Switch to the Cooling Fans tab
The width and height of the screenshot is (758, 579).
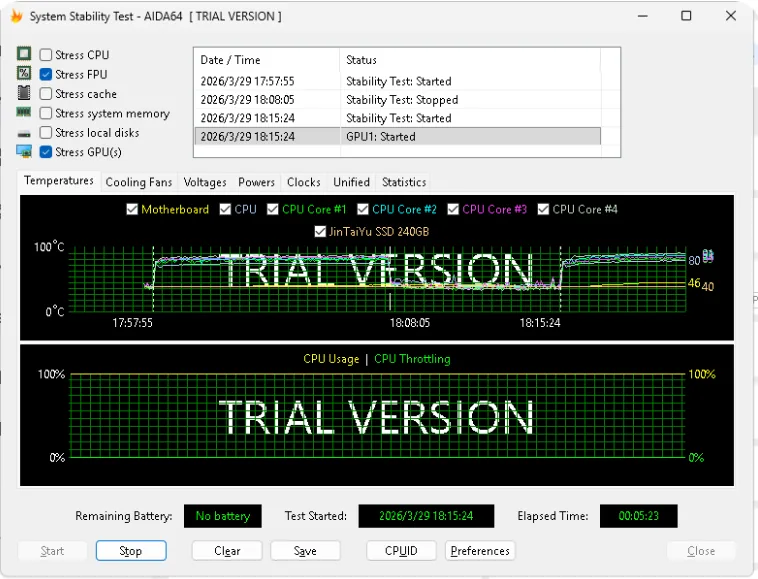pos(139,182)
